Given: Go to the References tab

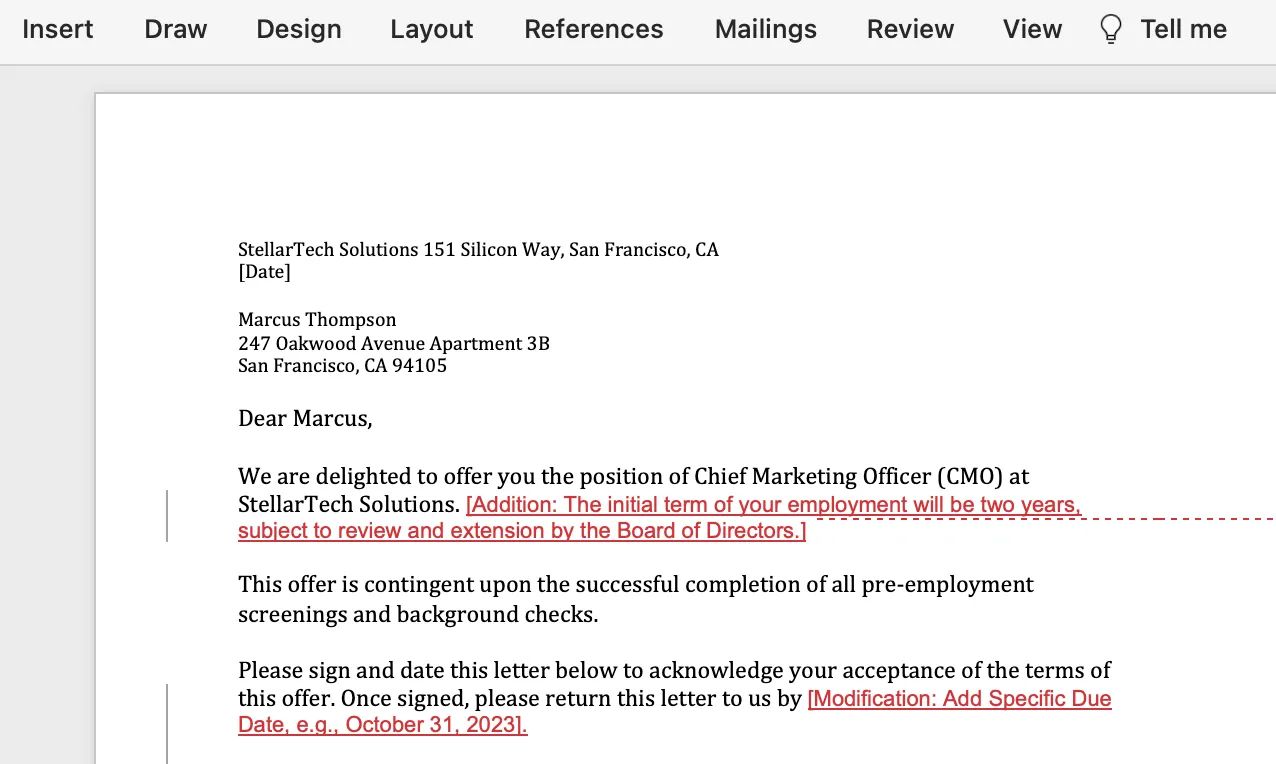Looking at the screenshot, I should coord(593,29).
